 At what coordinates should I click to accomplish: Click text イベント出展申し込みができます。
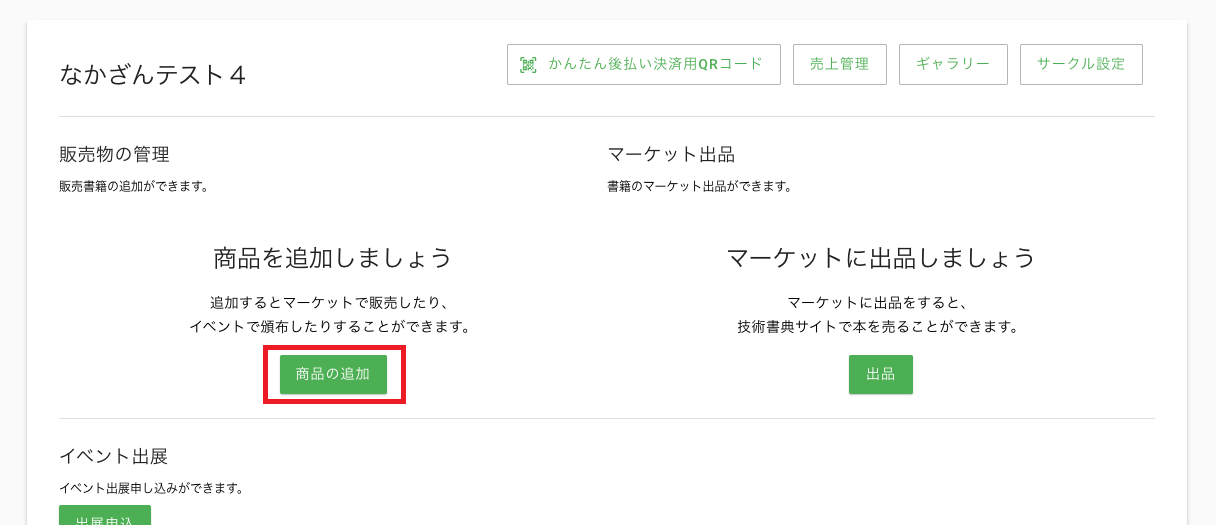tap(152, 488)
